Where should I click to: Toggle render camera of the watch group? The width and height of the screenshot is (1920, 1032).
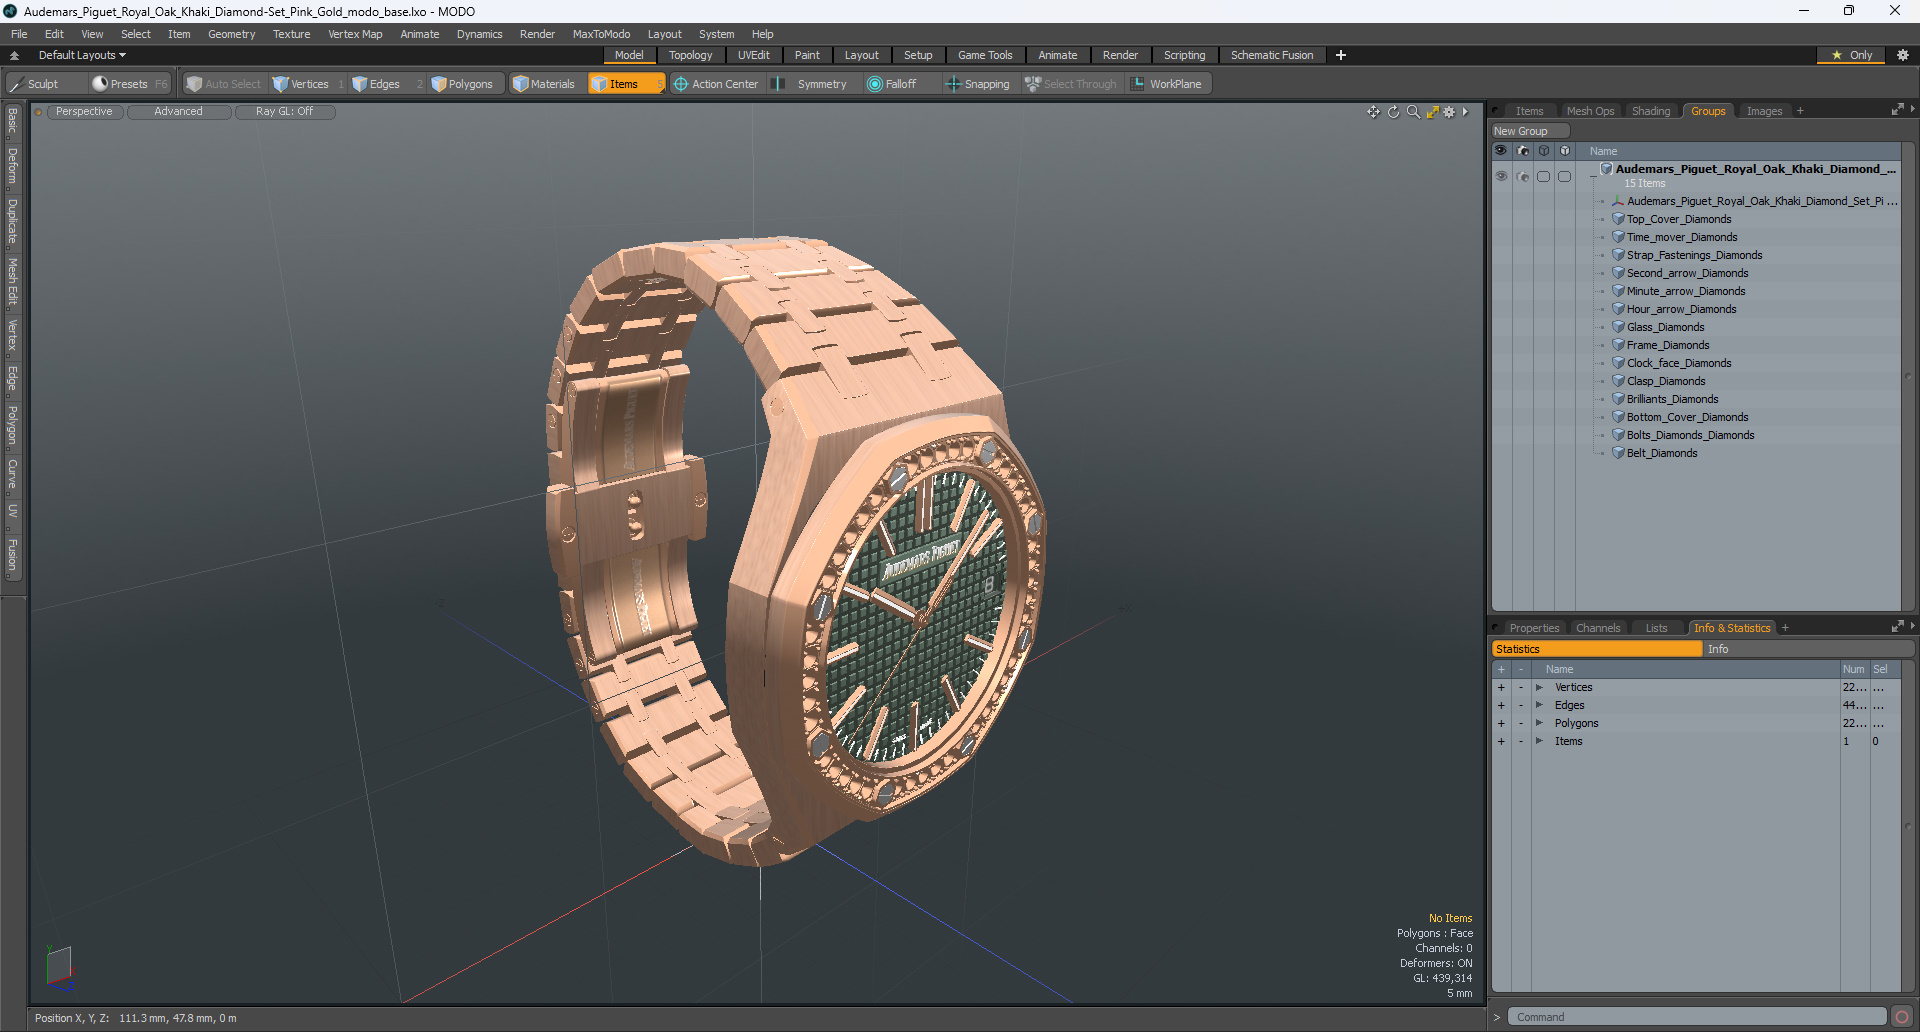tap(1522, 176)
